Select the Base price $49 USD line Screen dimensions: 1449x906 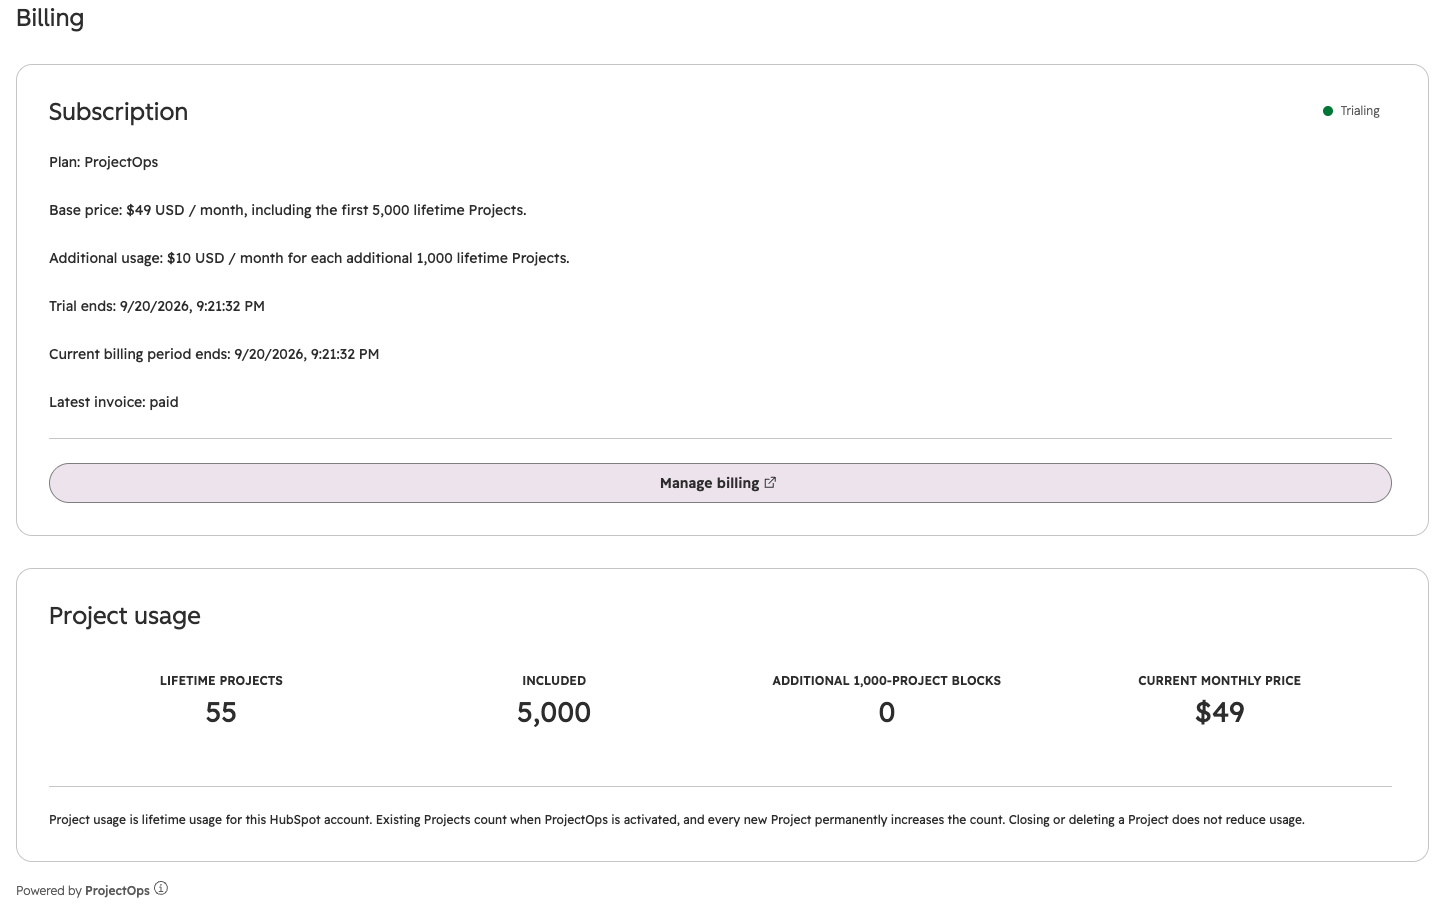[288, 210]
